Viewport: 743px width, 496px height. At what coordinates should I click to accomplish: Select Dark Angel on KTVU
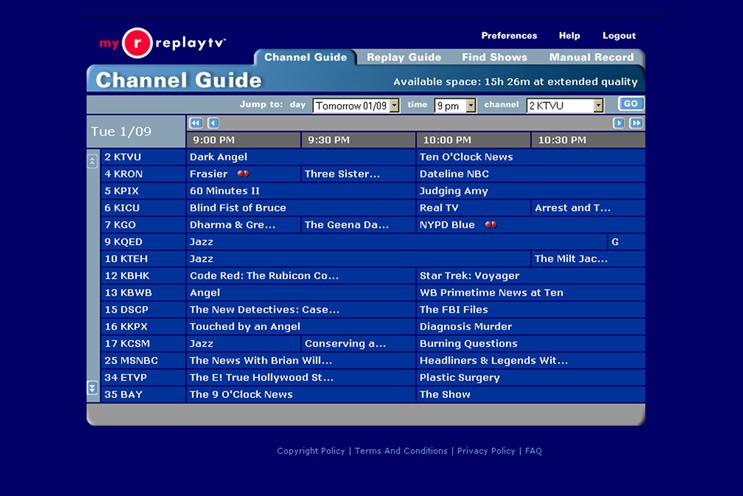pyautogui.click(x=300, y=157)
